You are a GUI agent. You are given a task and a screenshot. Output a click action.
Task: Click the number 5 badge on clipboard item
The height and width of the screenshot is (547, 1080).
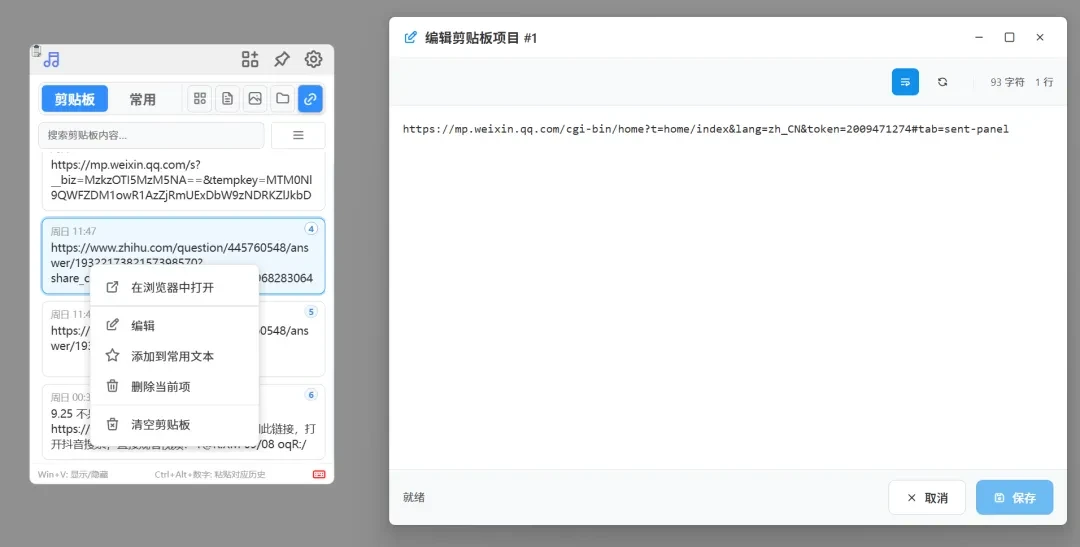[311, 312]
